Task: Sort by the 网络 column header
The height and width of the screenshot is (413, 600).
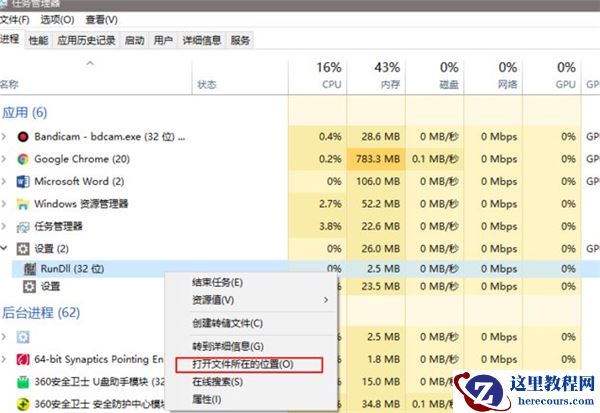Action: coord(507,84)
